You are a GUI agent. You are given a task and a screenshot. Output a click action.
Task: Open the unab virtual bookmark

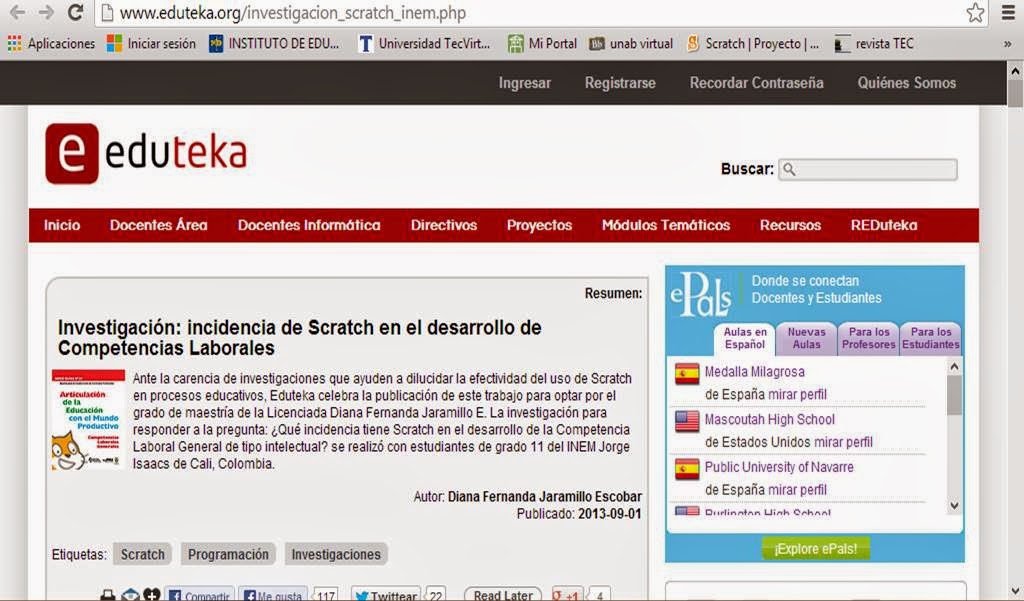click(x=631, y=44)
